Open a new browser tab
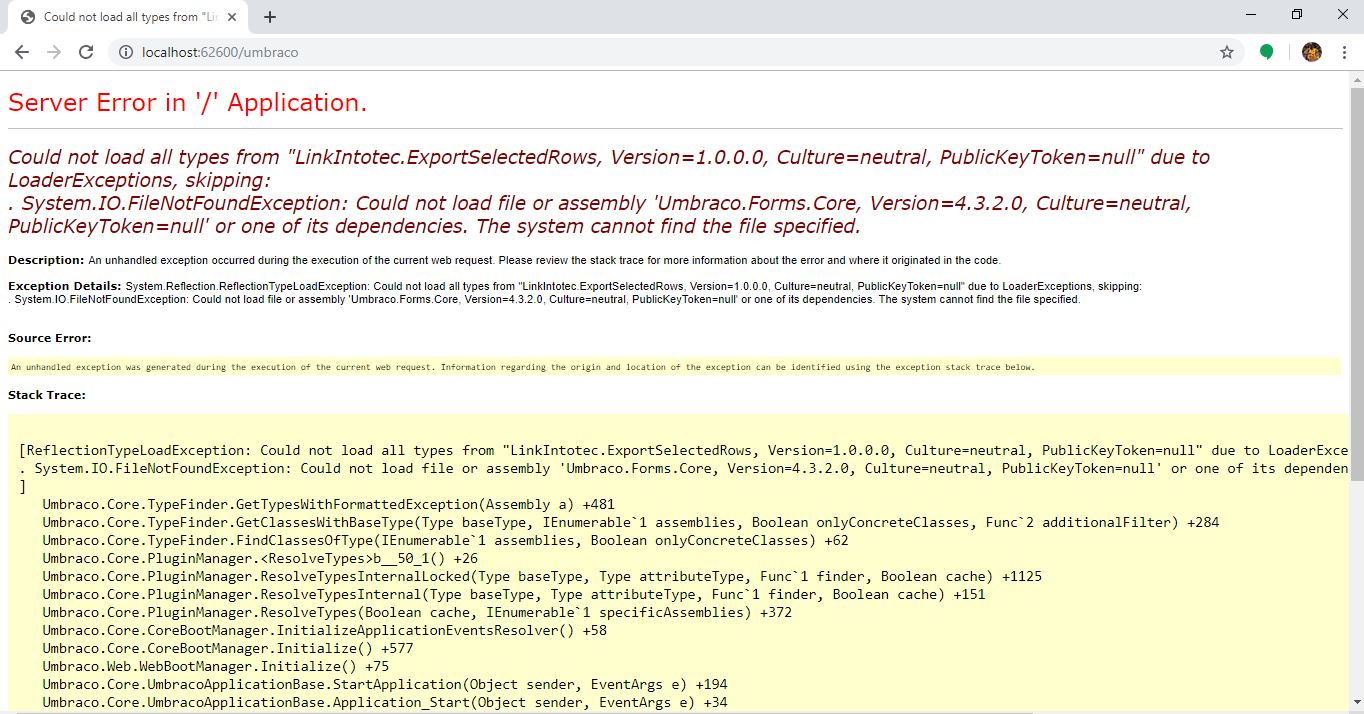 270,17
